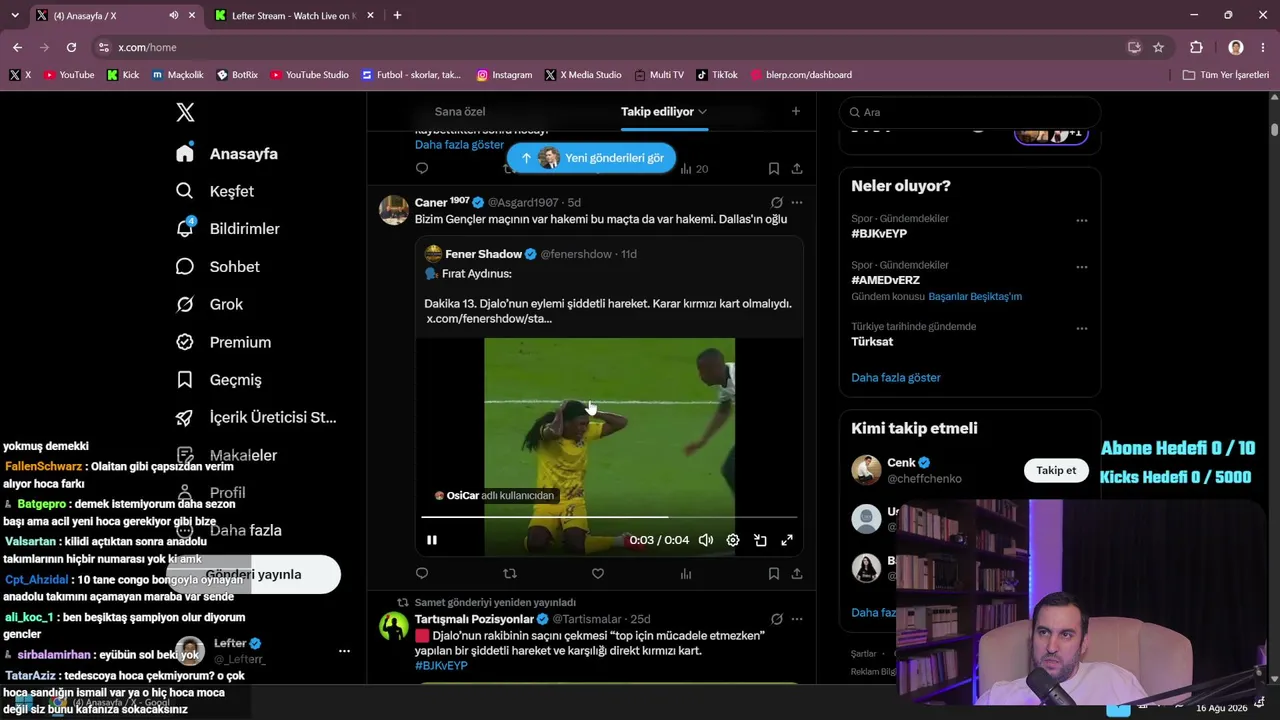Repost Caner's post
Screen dimensions: 1280x720
point(510,574)
